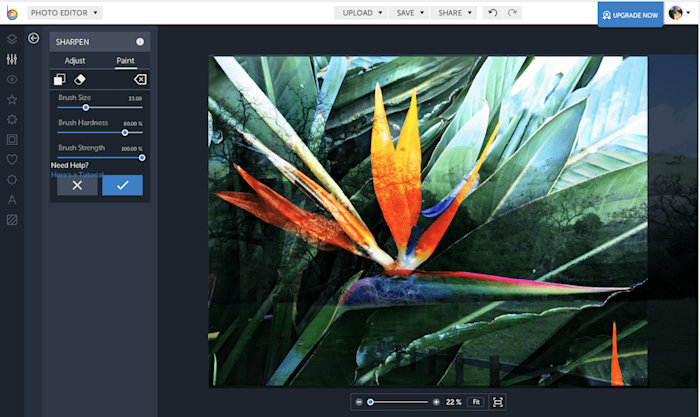Viewport: 700px width, 417px height.
Task: Open the star Effects sidebar icon
Action: [12, 100]
